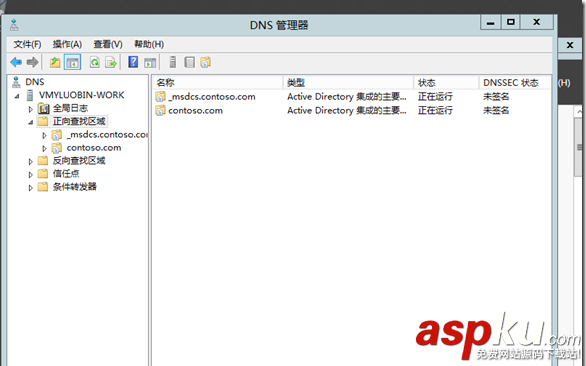
Task: Collapse the VMYLUOBIN-WORK server node
Action: [17, 96]
